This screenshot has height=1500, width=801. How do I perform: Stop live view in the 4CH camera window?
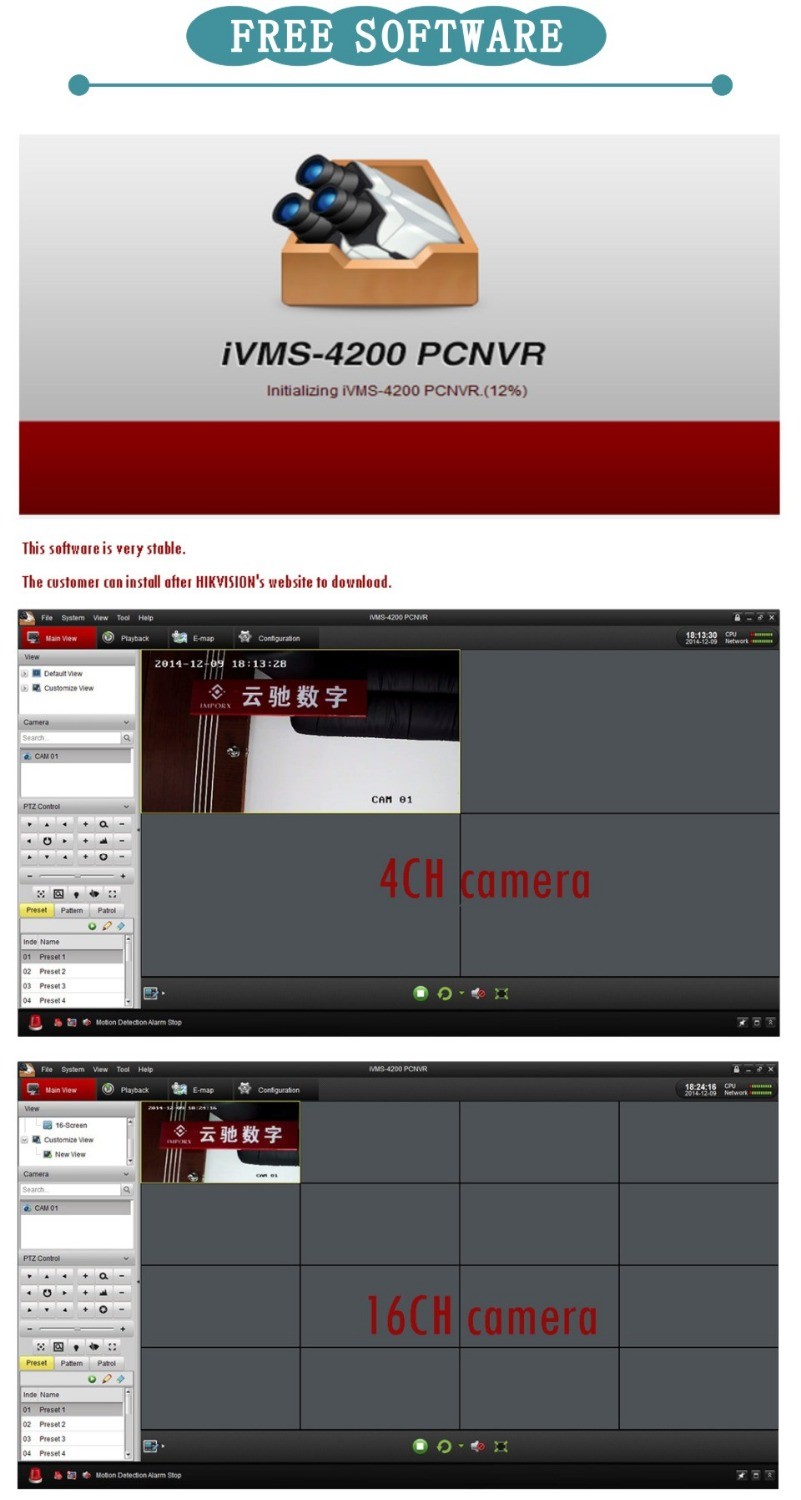tap(420, 993)
